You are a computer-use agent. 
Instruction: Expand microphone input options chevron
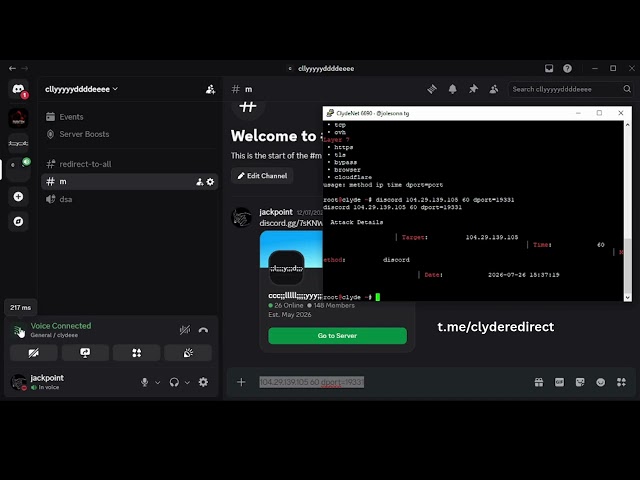158,382
